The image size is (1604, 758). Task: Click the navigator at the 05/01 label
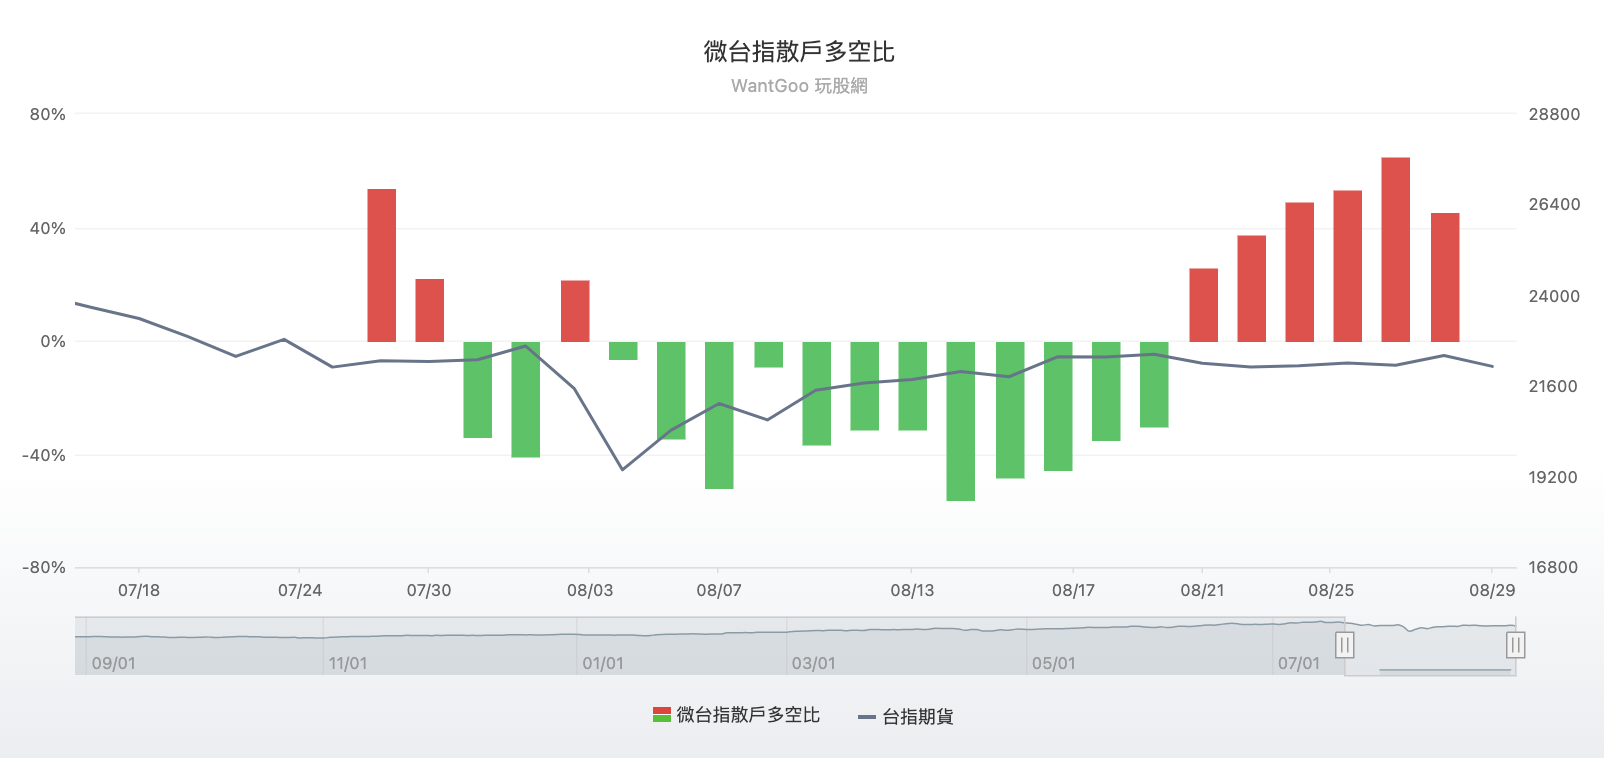pos(1054,663)
